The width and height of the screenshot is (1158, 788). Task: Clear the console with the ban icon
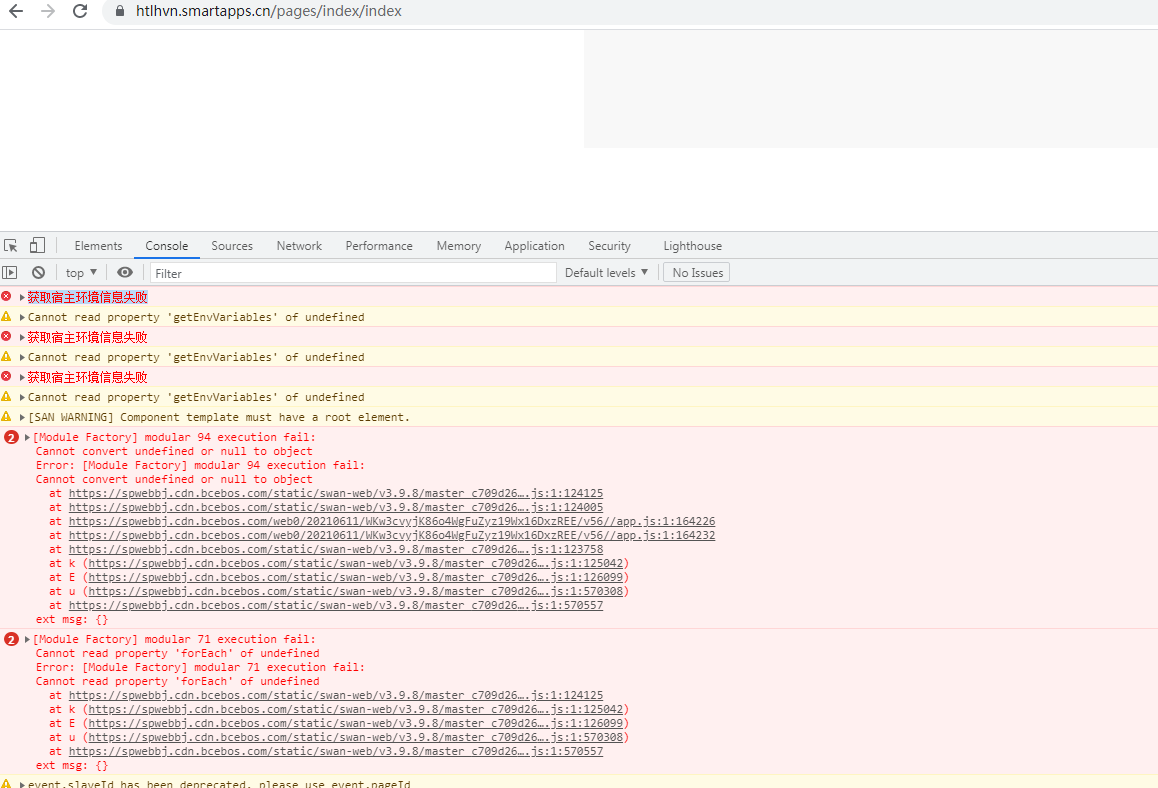38,273
